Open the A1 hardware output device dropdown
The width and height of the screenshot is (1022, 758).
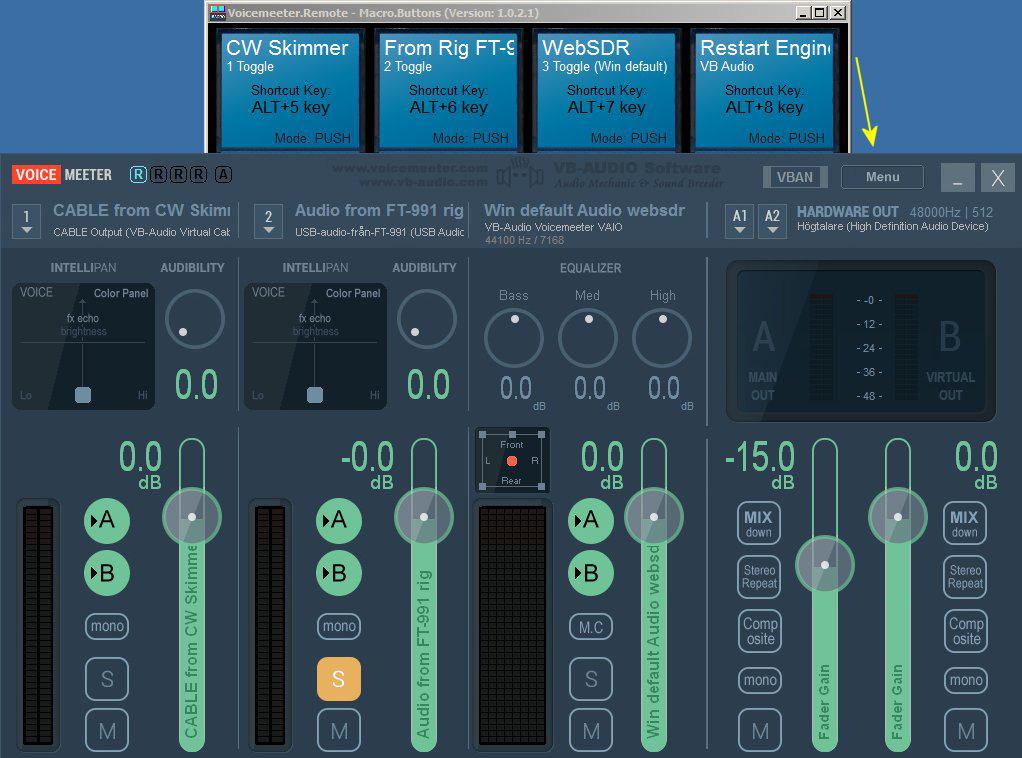point(740,221)
